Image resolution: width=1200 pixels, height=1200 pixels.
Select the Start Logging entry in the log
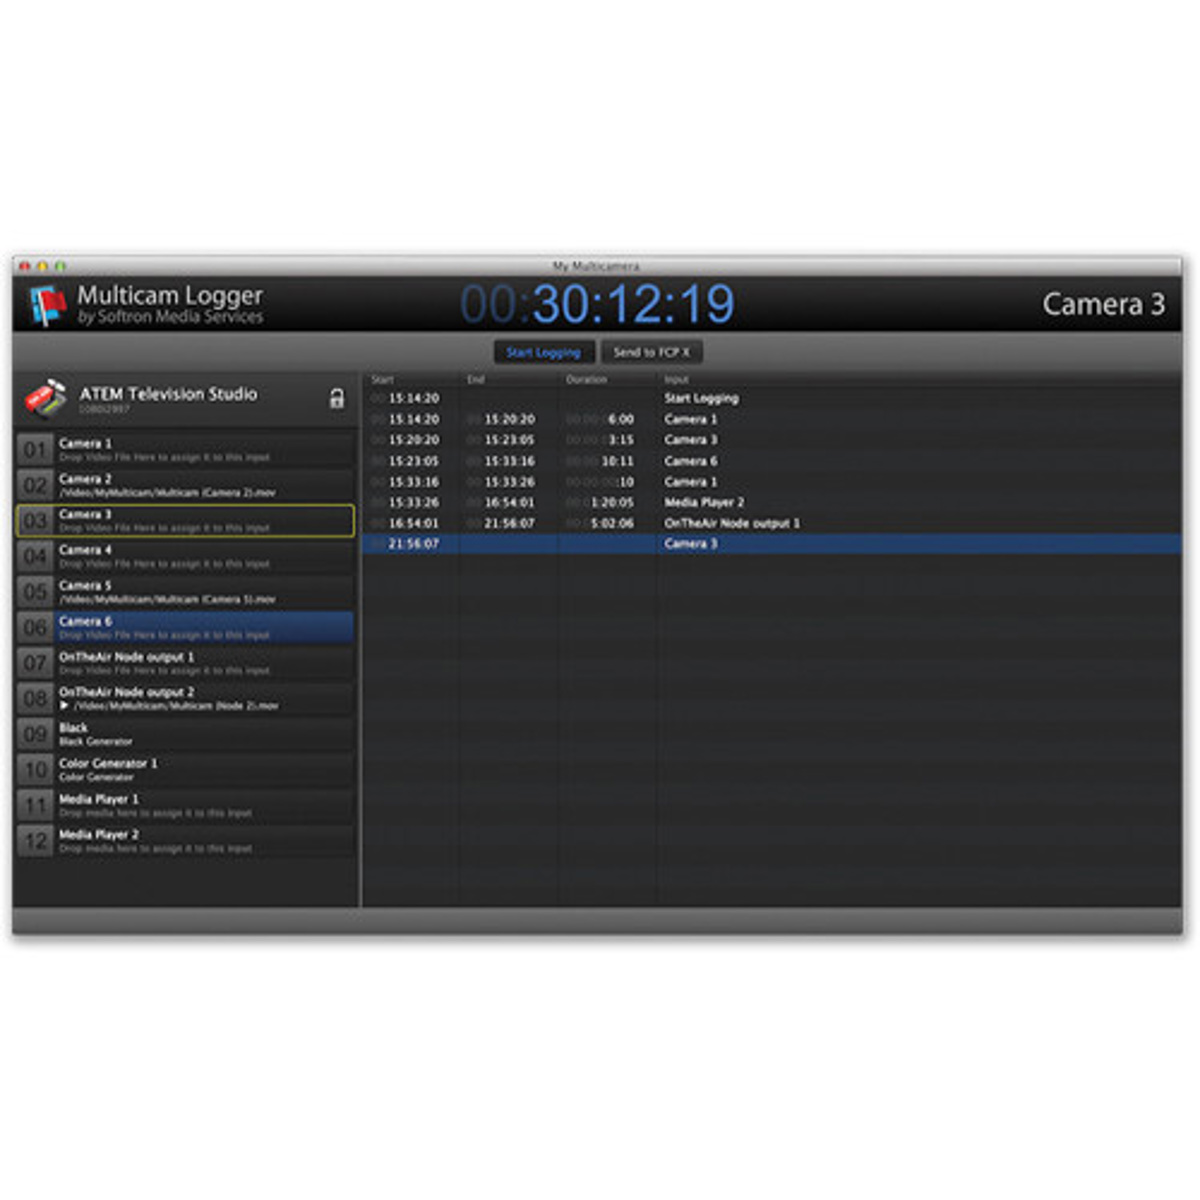click(x=701, y=398)
